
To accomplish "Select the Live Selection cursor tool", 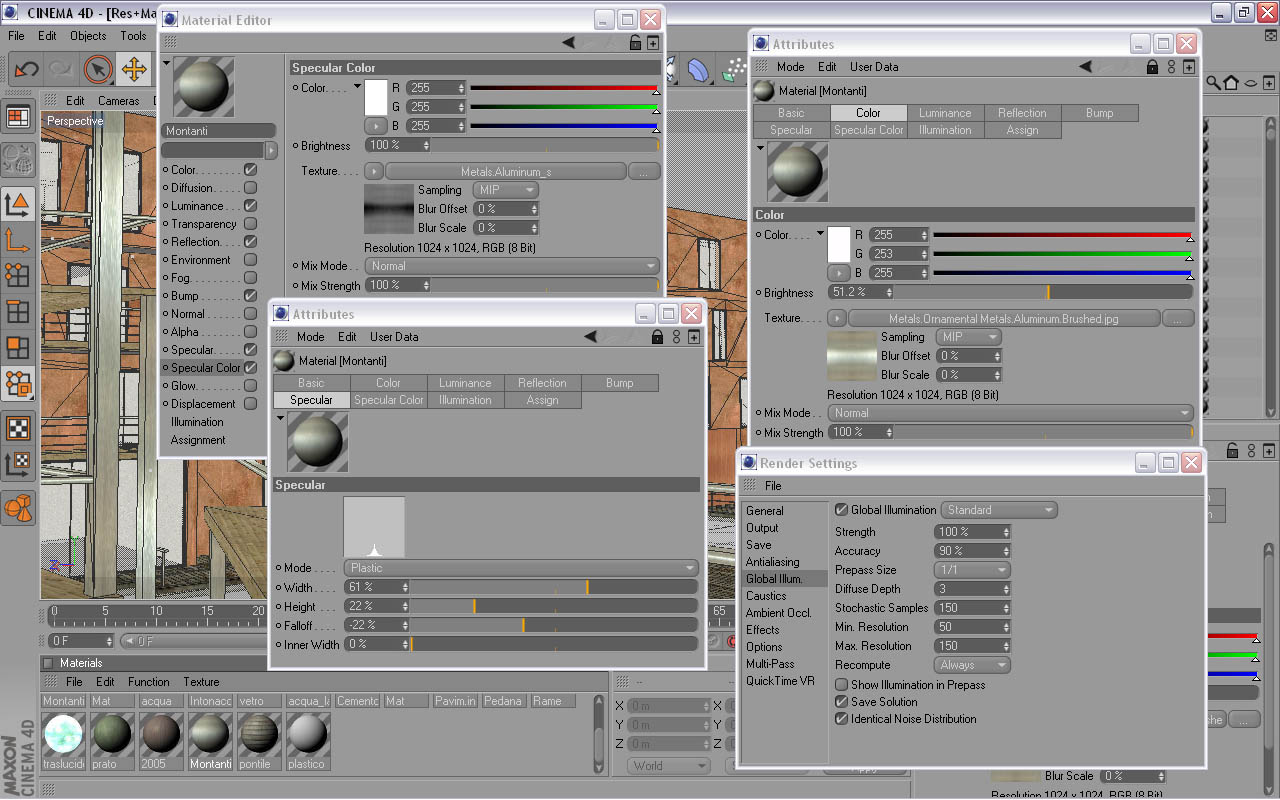I will [x=98, y=68].
